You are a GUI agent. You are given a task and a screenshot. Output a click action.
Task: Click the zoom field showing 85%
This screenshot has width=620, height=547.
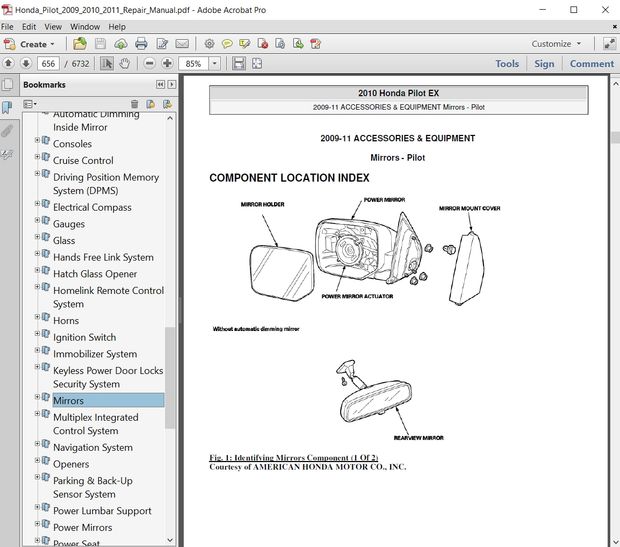click(193, 63)
